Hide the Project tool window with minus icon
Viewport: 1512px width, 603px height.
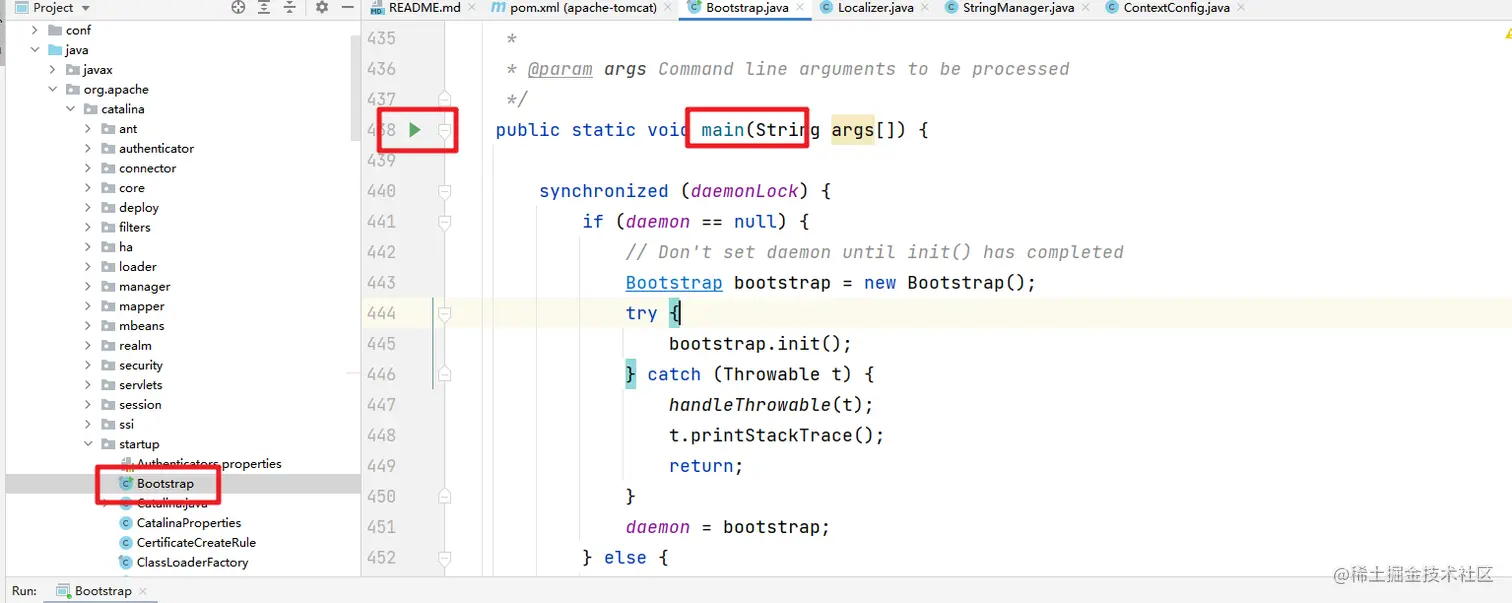(347, 7)
